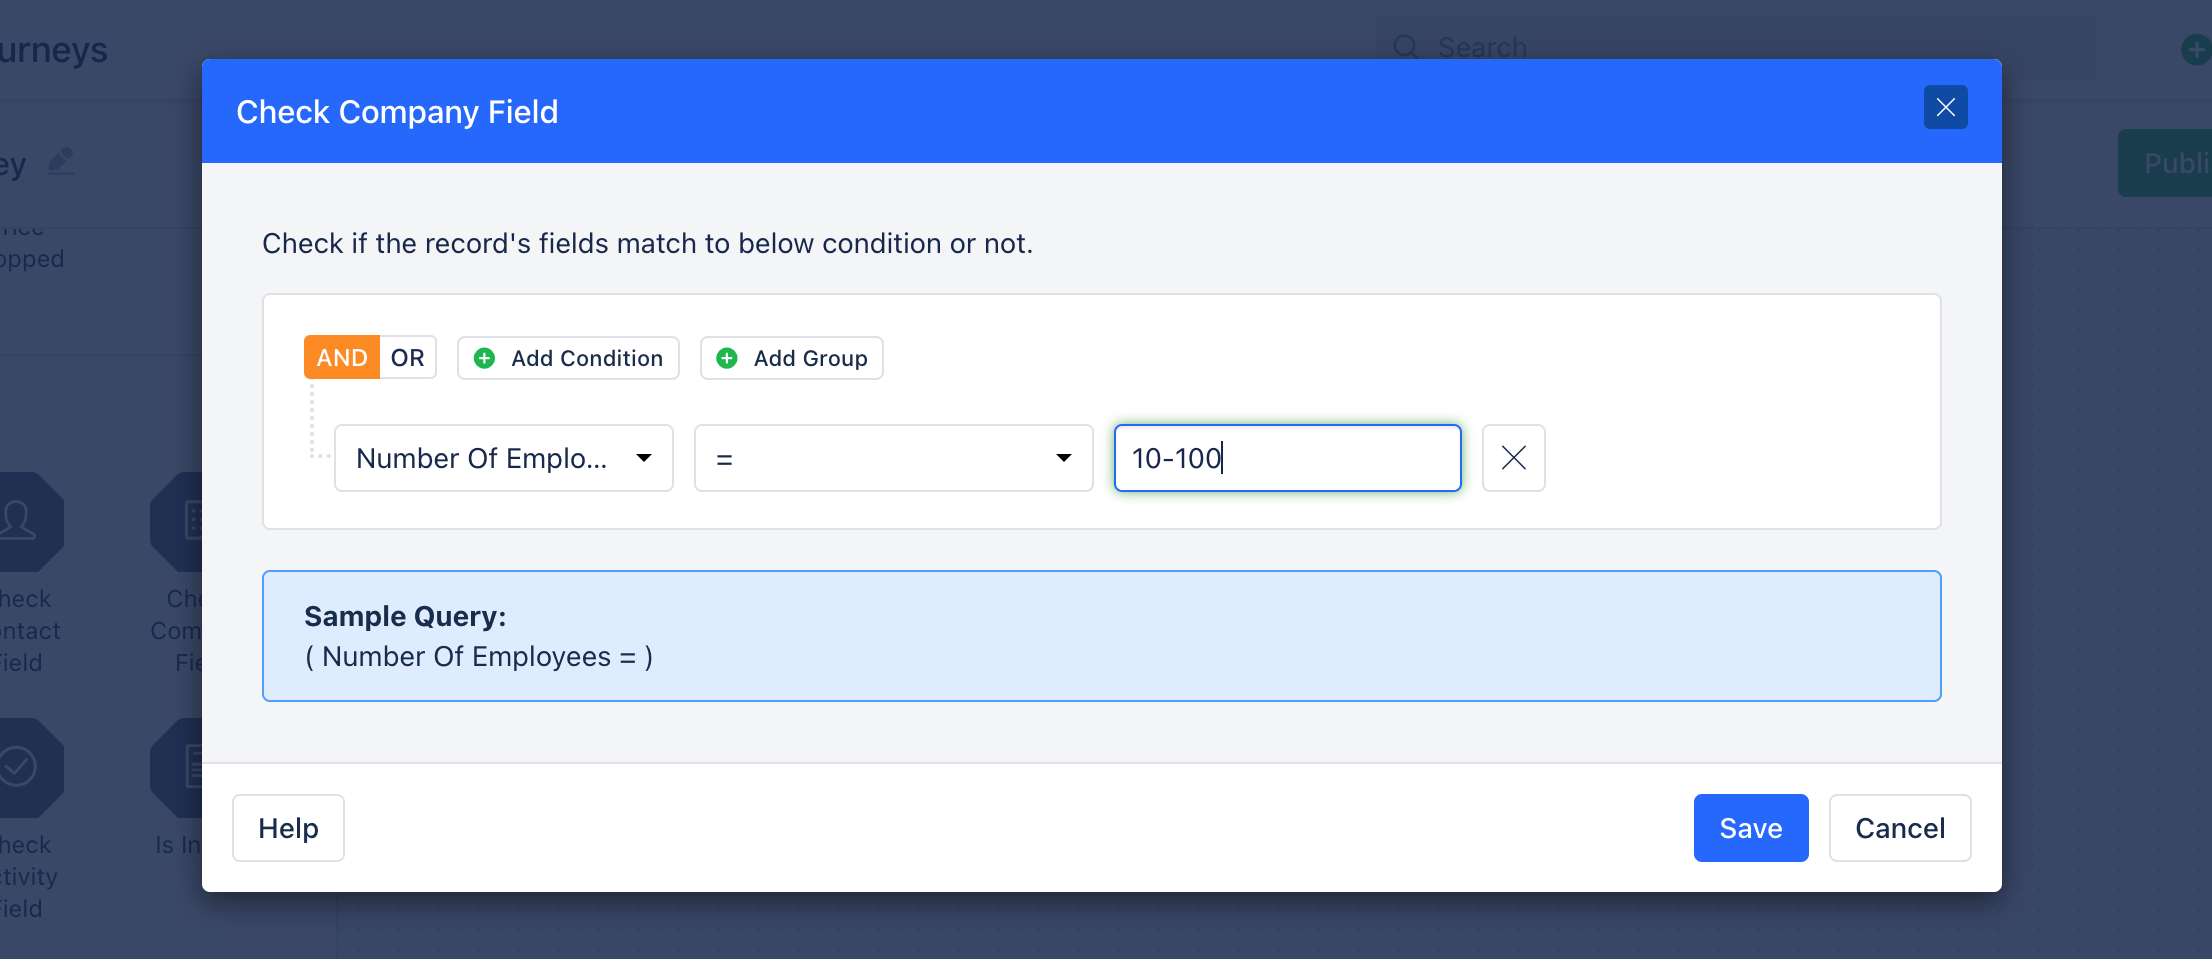Select AND logical operator

(342, 358)
